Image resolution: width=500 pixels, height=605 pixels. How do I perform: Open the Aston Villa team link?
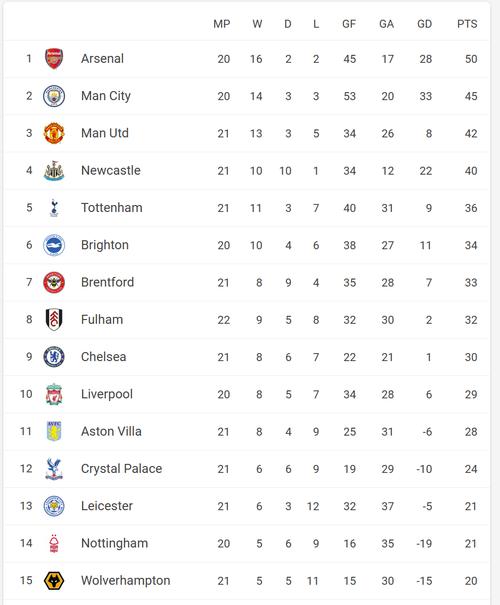click(111, 431)
